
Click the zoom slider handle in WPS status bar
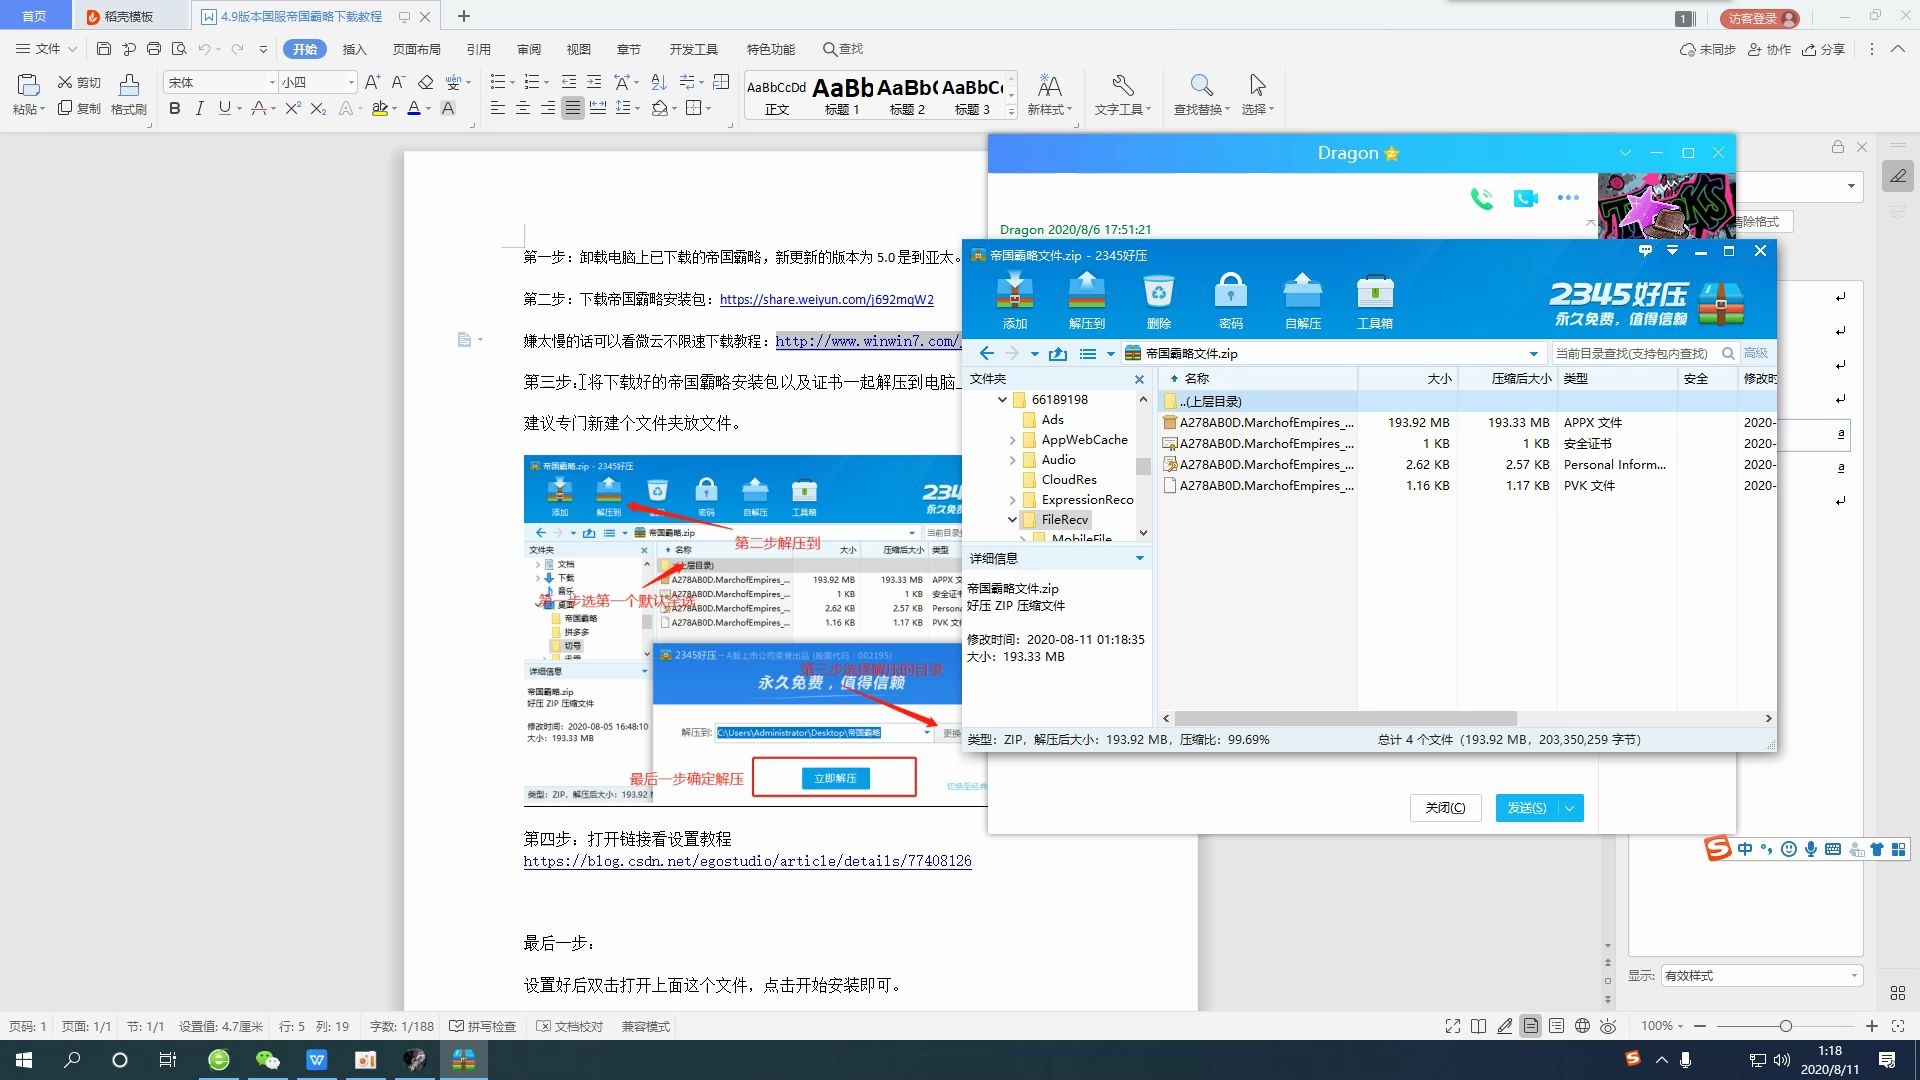point(1785,1026)
